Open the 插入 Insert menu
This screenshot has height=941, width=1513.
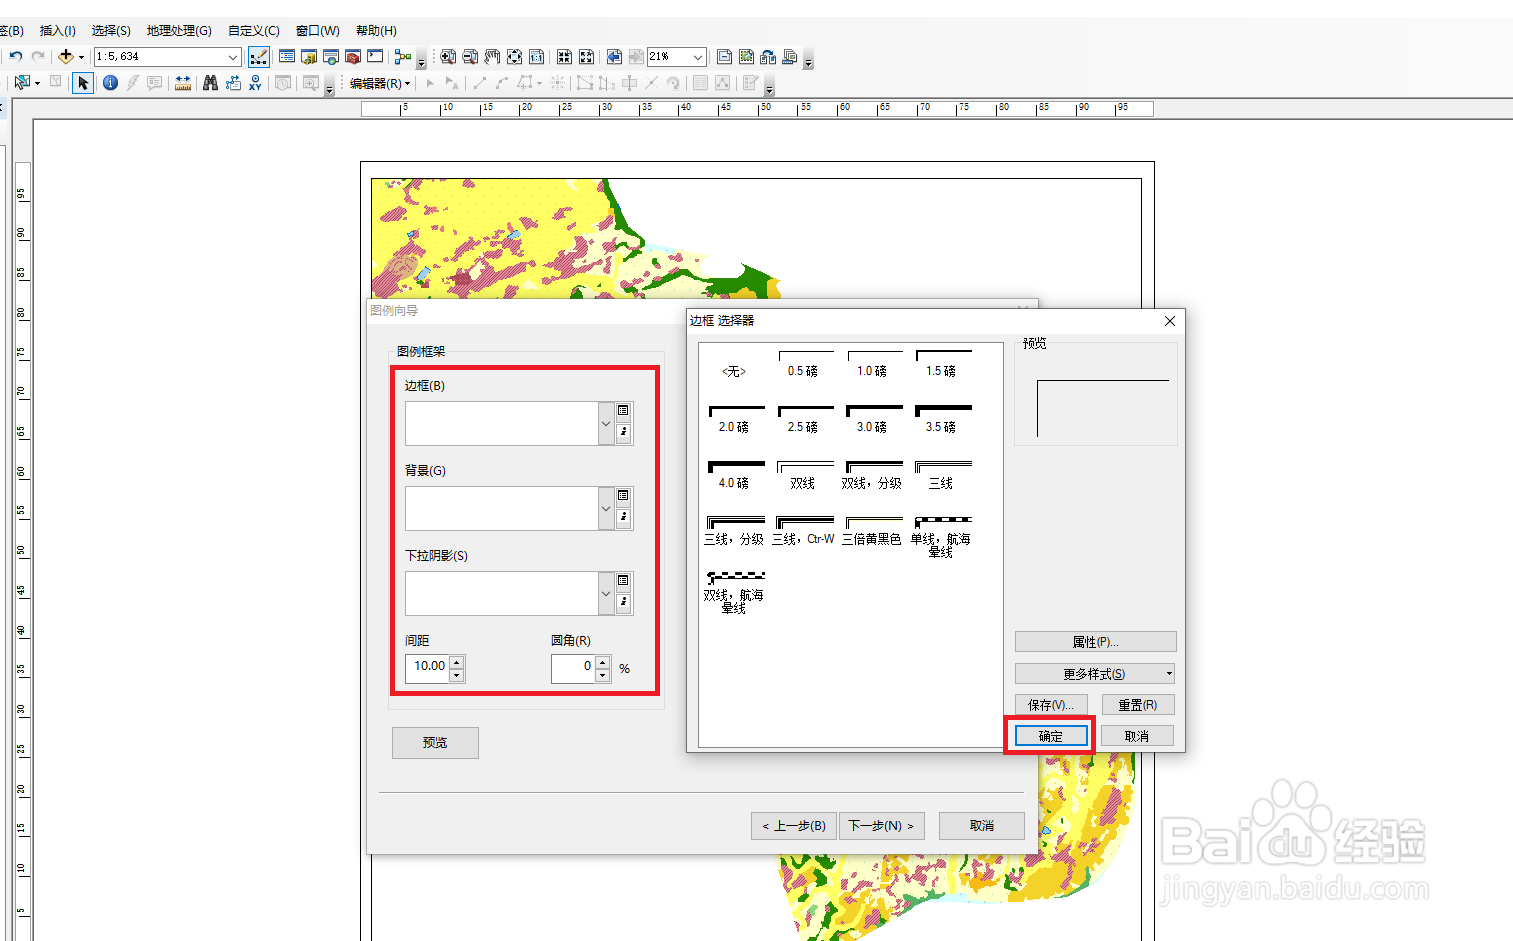click(58, 31)
